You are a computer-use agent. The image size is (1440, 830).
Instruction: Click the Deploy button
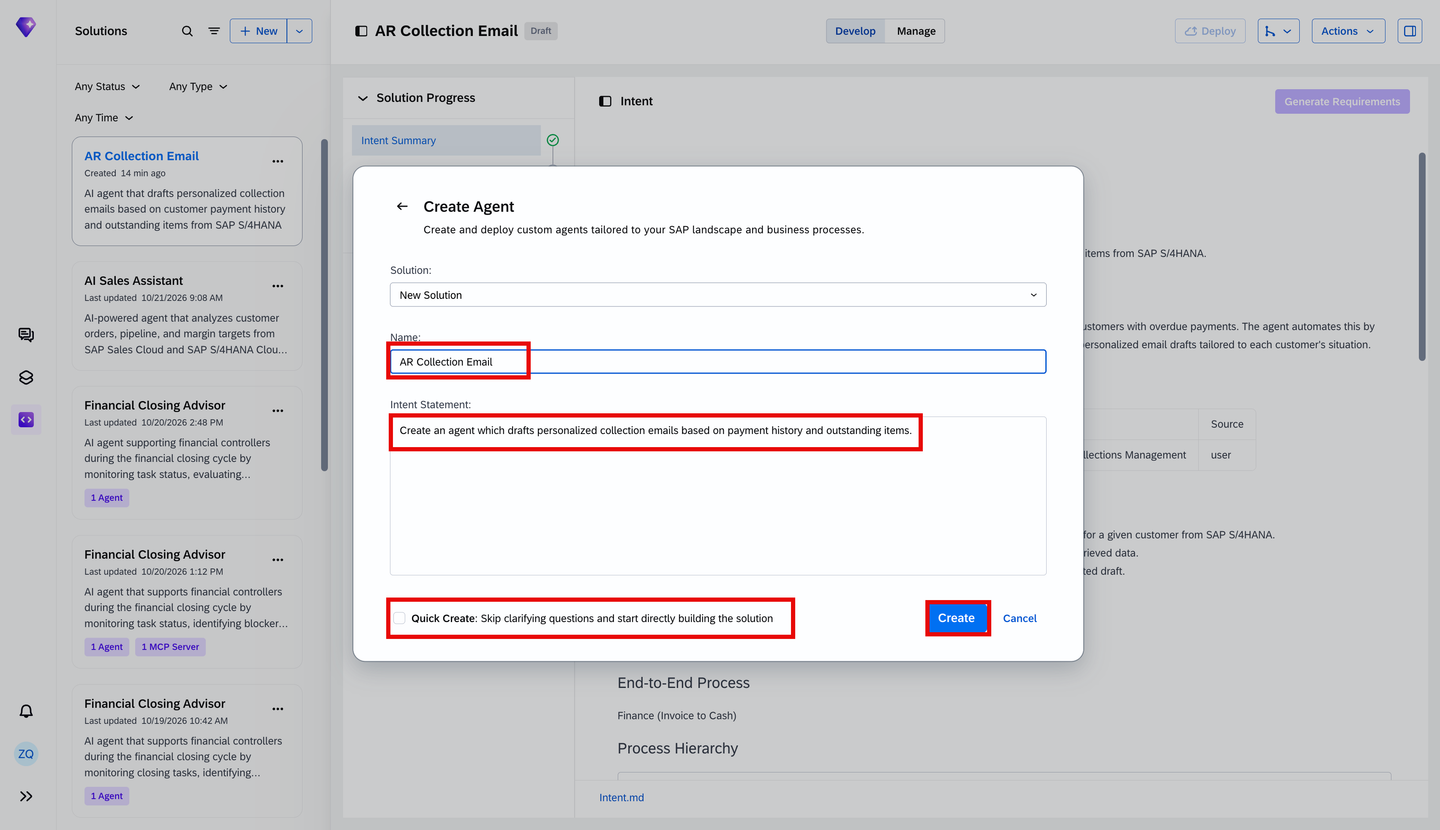(1210, 31)
